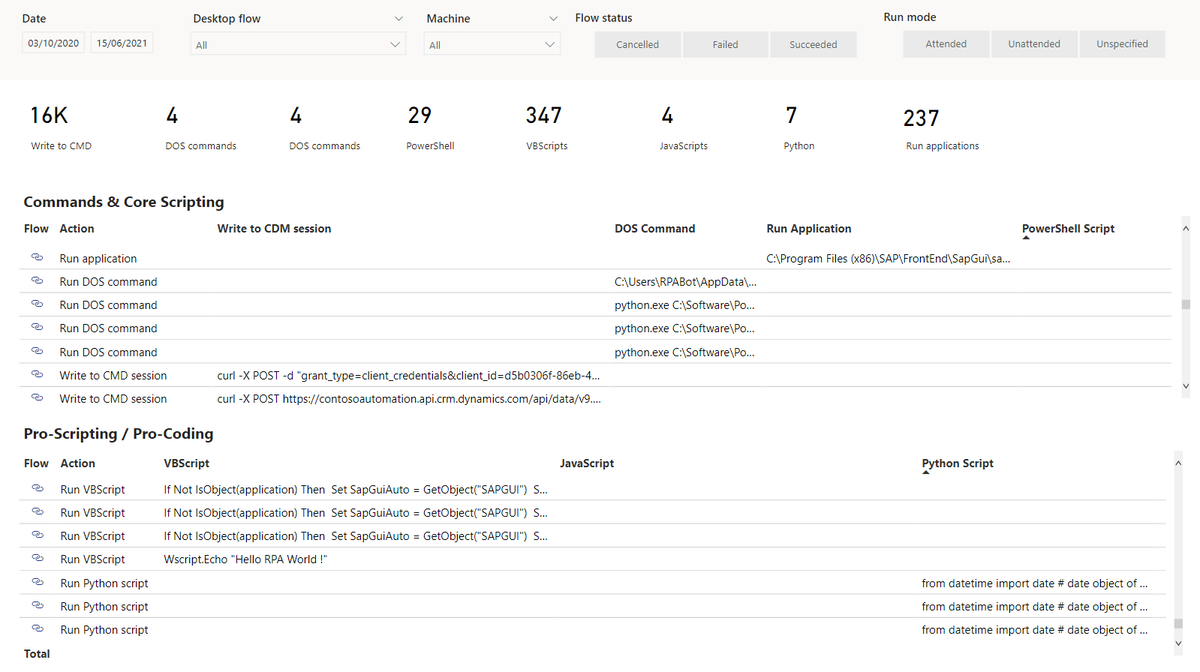Click chevron next to Machine label
Viewport: 1200px width, 672px height.
coord(553,18)
